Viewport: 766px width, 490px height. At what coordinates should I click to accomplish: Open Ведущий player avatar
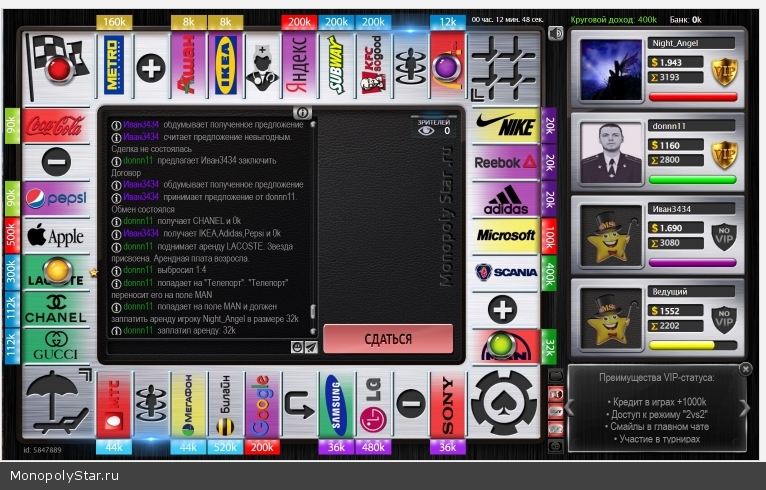pyautogui.click(x=611, y=319)
